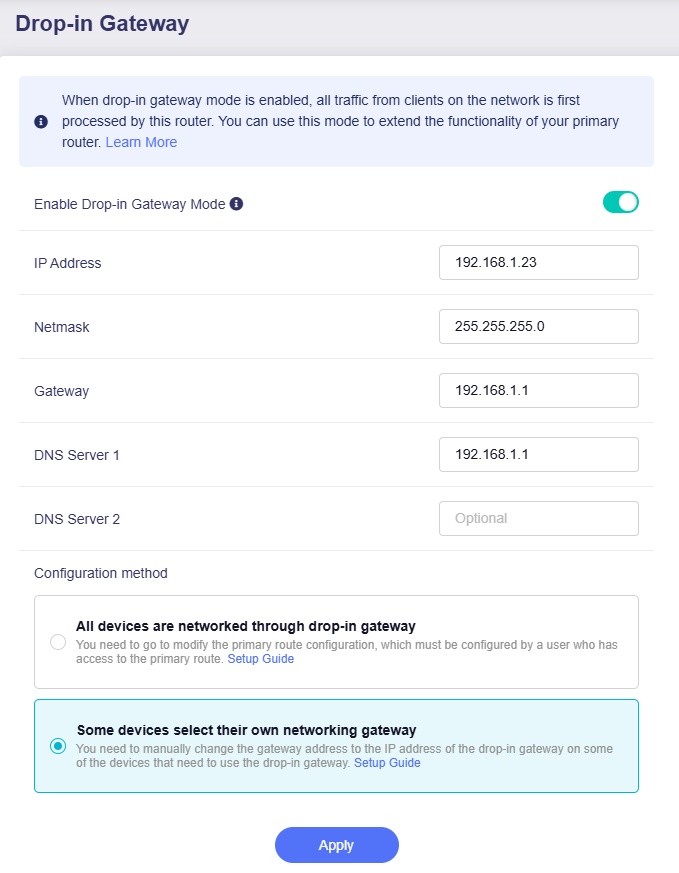Click the 'Some devices select' option card heading
This screenshot has height=873, width=679.
coord(247,730)
